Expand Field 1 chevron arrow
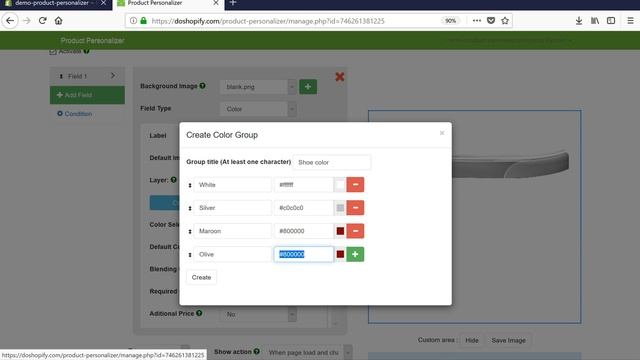The width and height of the screenshot is (640, 360). [113, 76]
